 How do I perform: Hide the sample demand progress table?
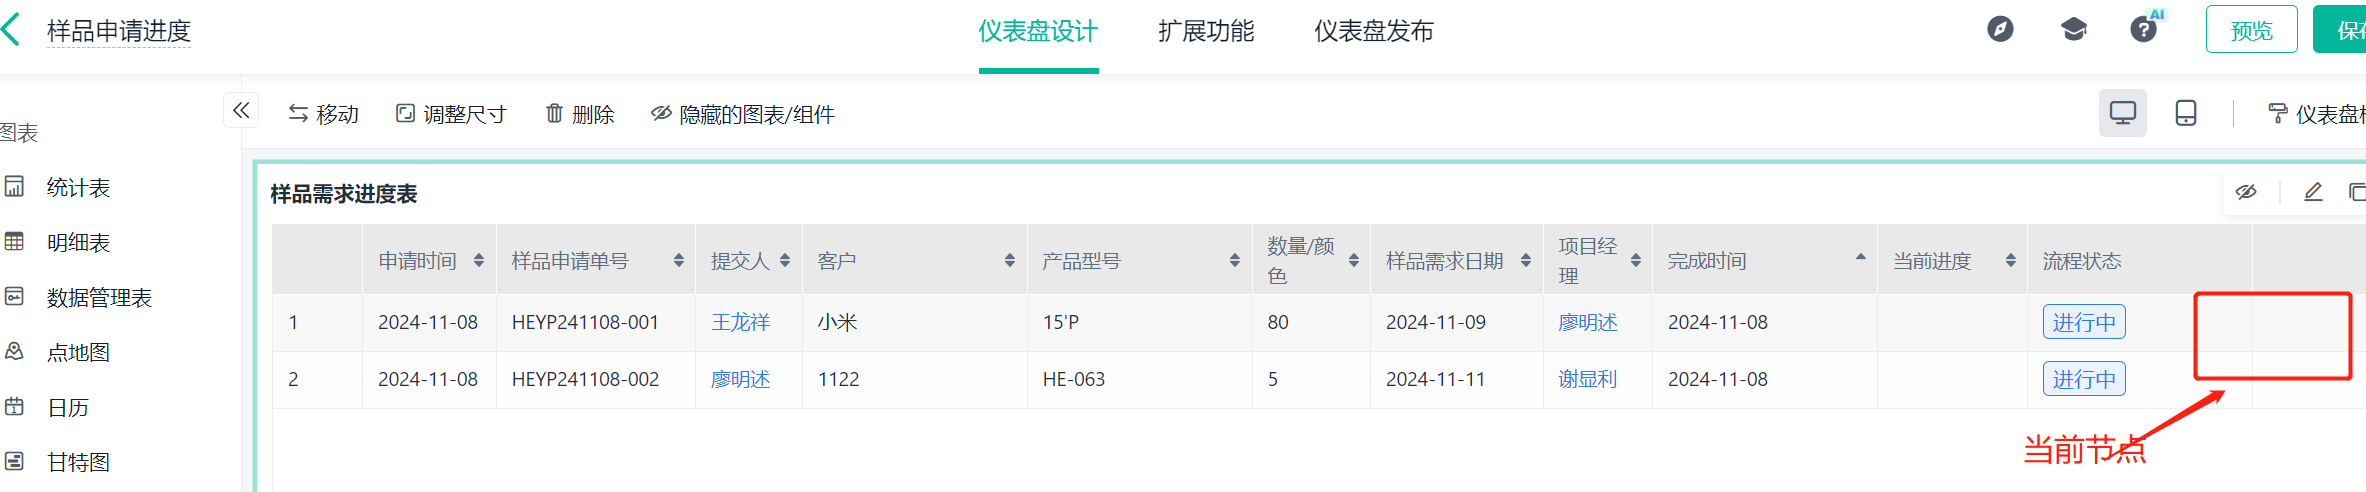point(2246,192)
